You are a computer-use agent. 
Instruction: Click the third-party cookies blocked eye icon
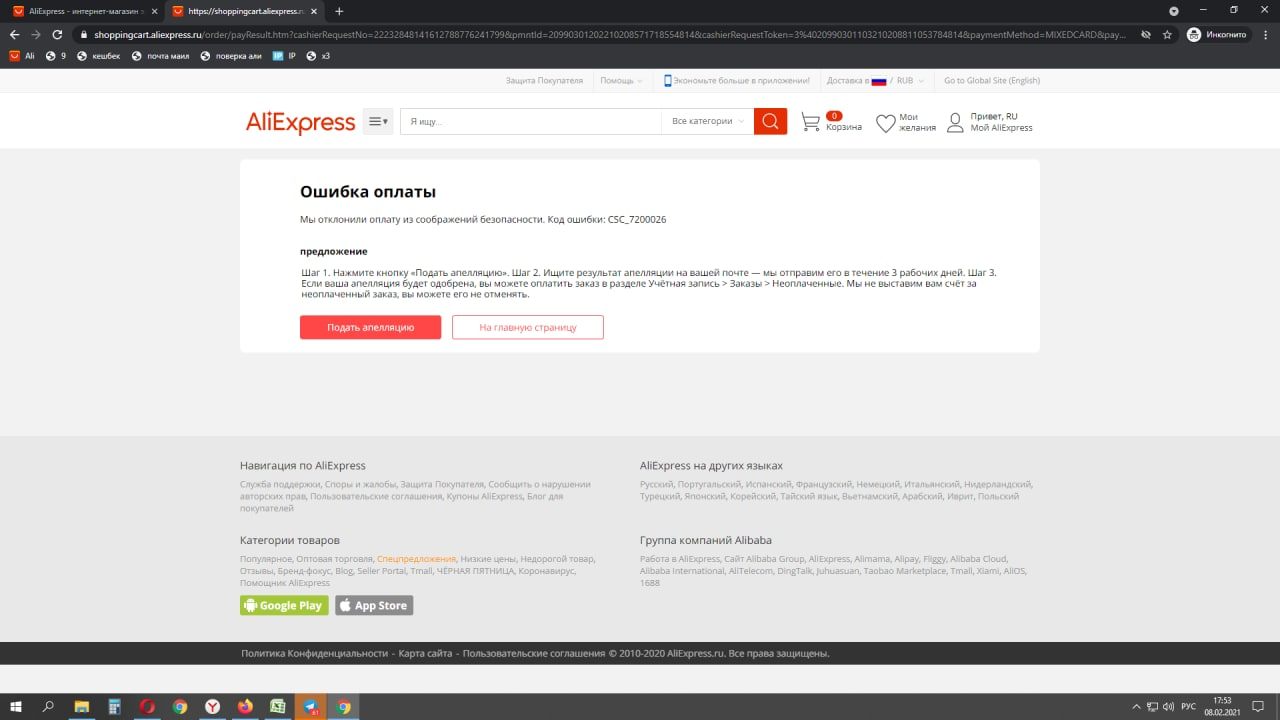click(x=1146, y=34)
